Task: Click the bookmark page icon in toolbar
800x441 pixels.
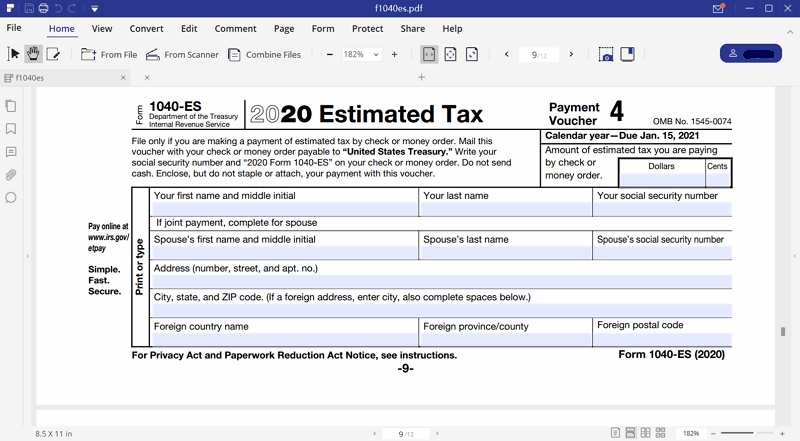Action: 628,54
